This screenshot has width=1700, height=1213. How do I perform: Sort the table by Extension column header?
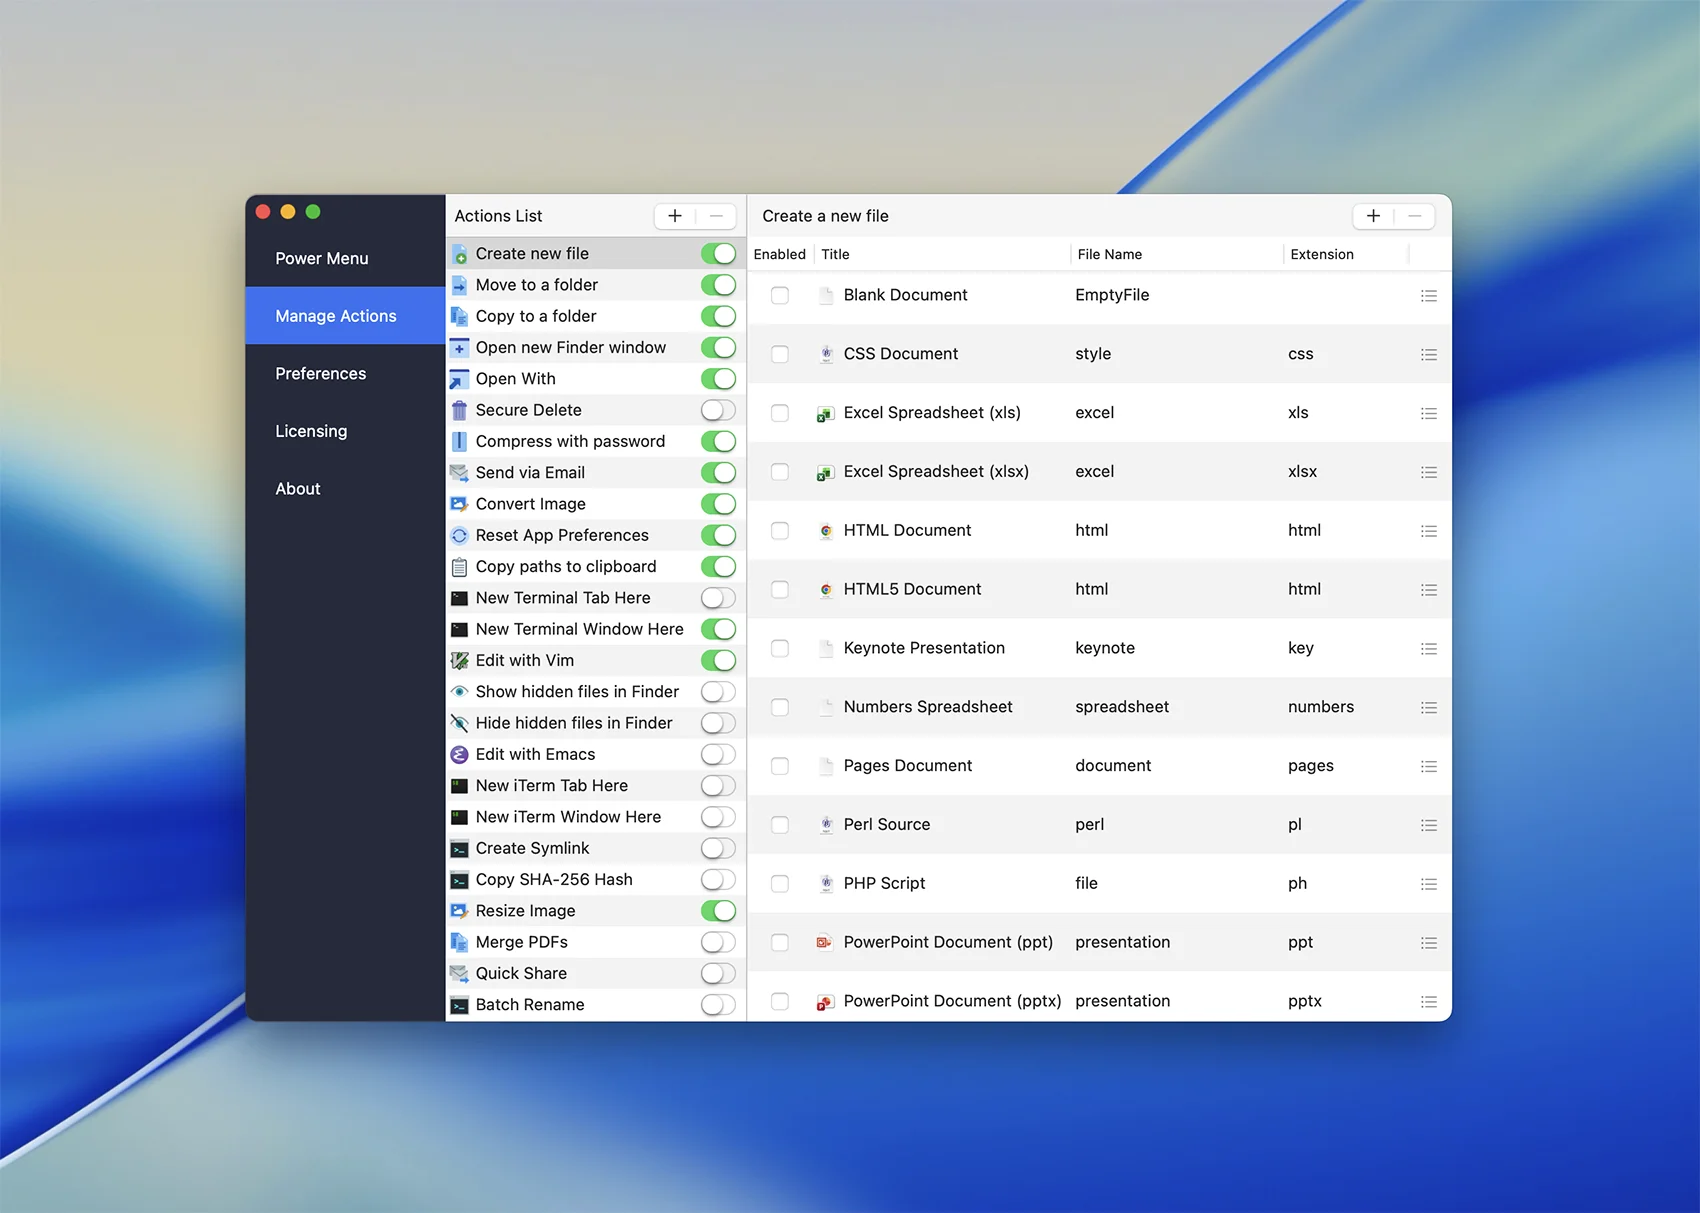(x=1322, y=255)
